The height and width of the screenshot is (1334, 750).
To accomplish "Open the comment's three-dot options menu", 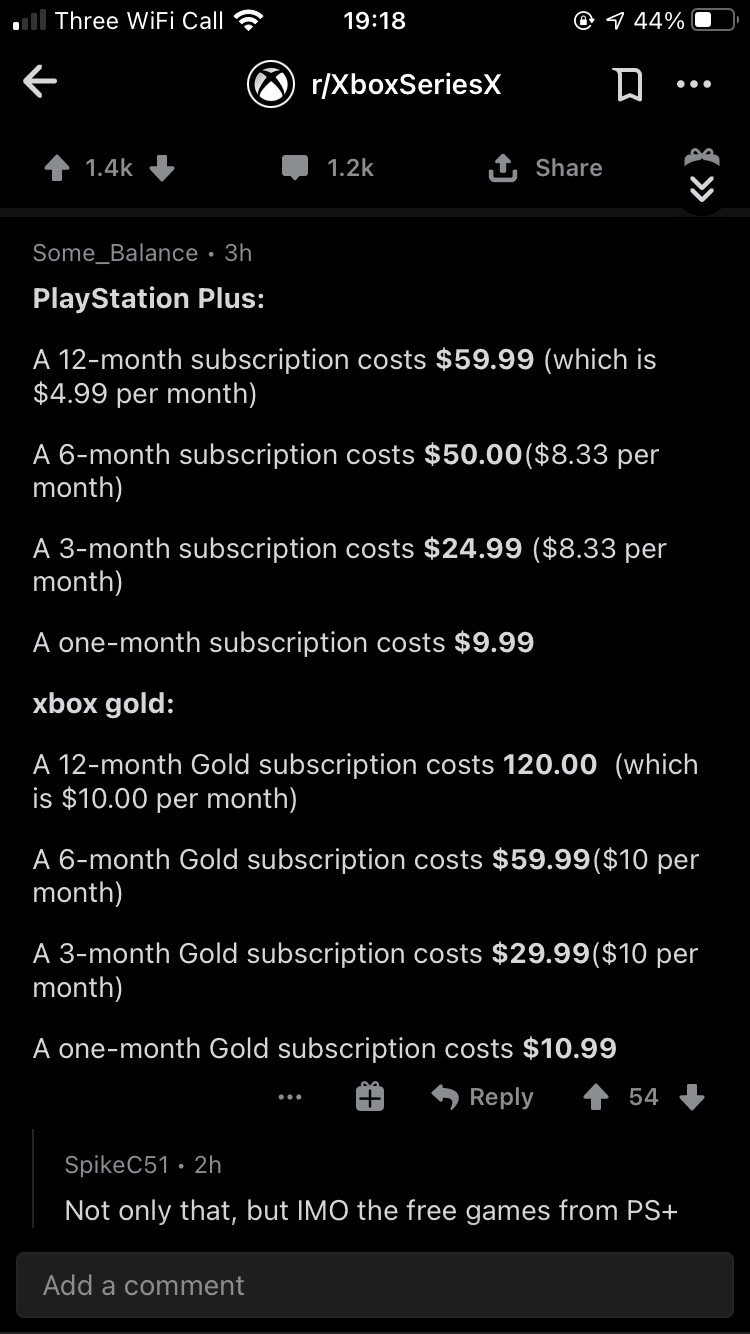I will [290, 1097].
